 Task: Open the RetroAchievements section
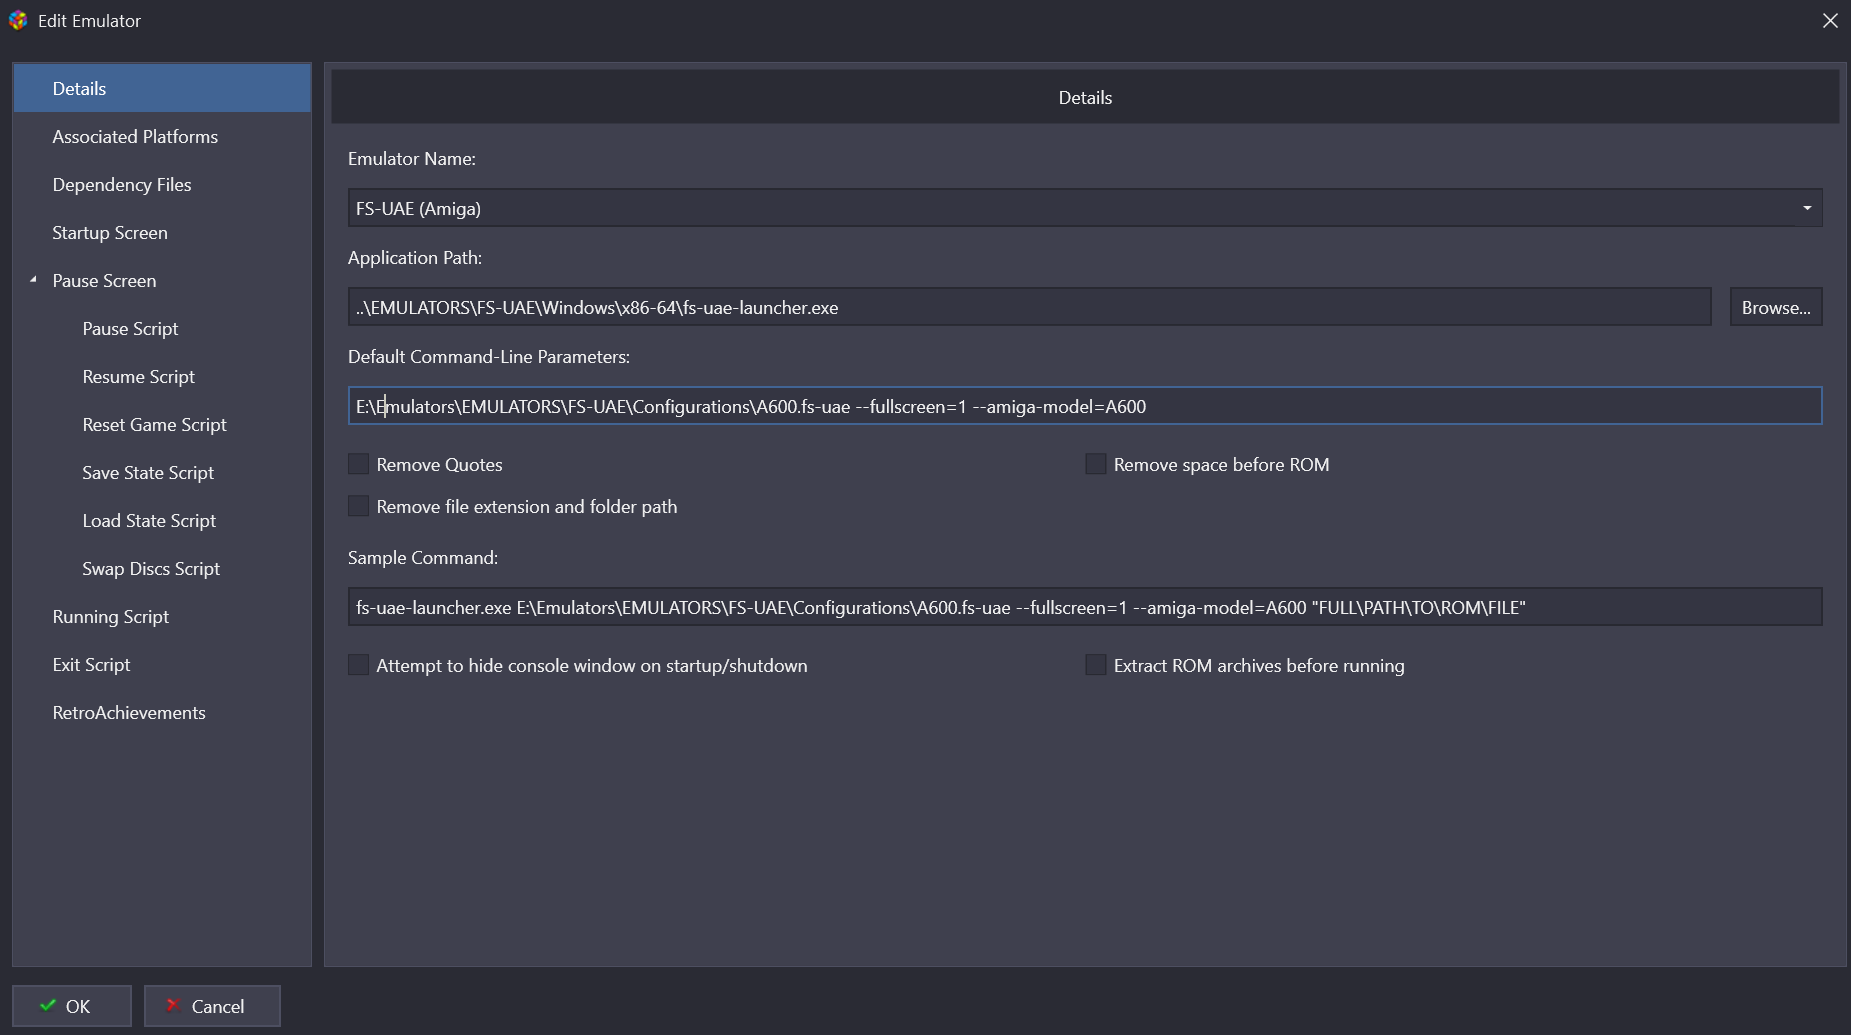[129, 713]
